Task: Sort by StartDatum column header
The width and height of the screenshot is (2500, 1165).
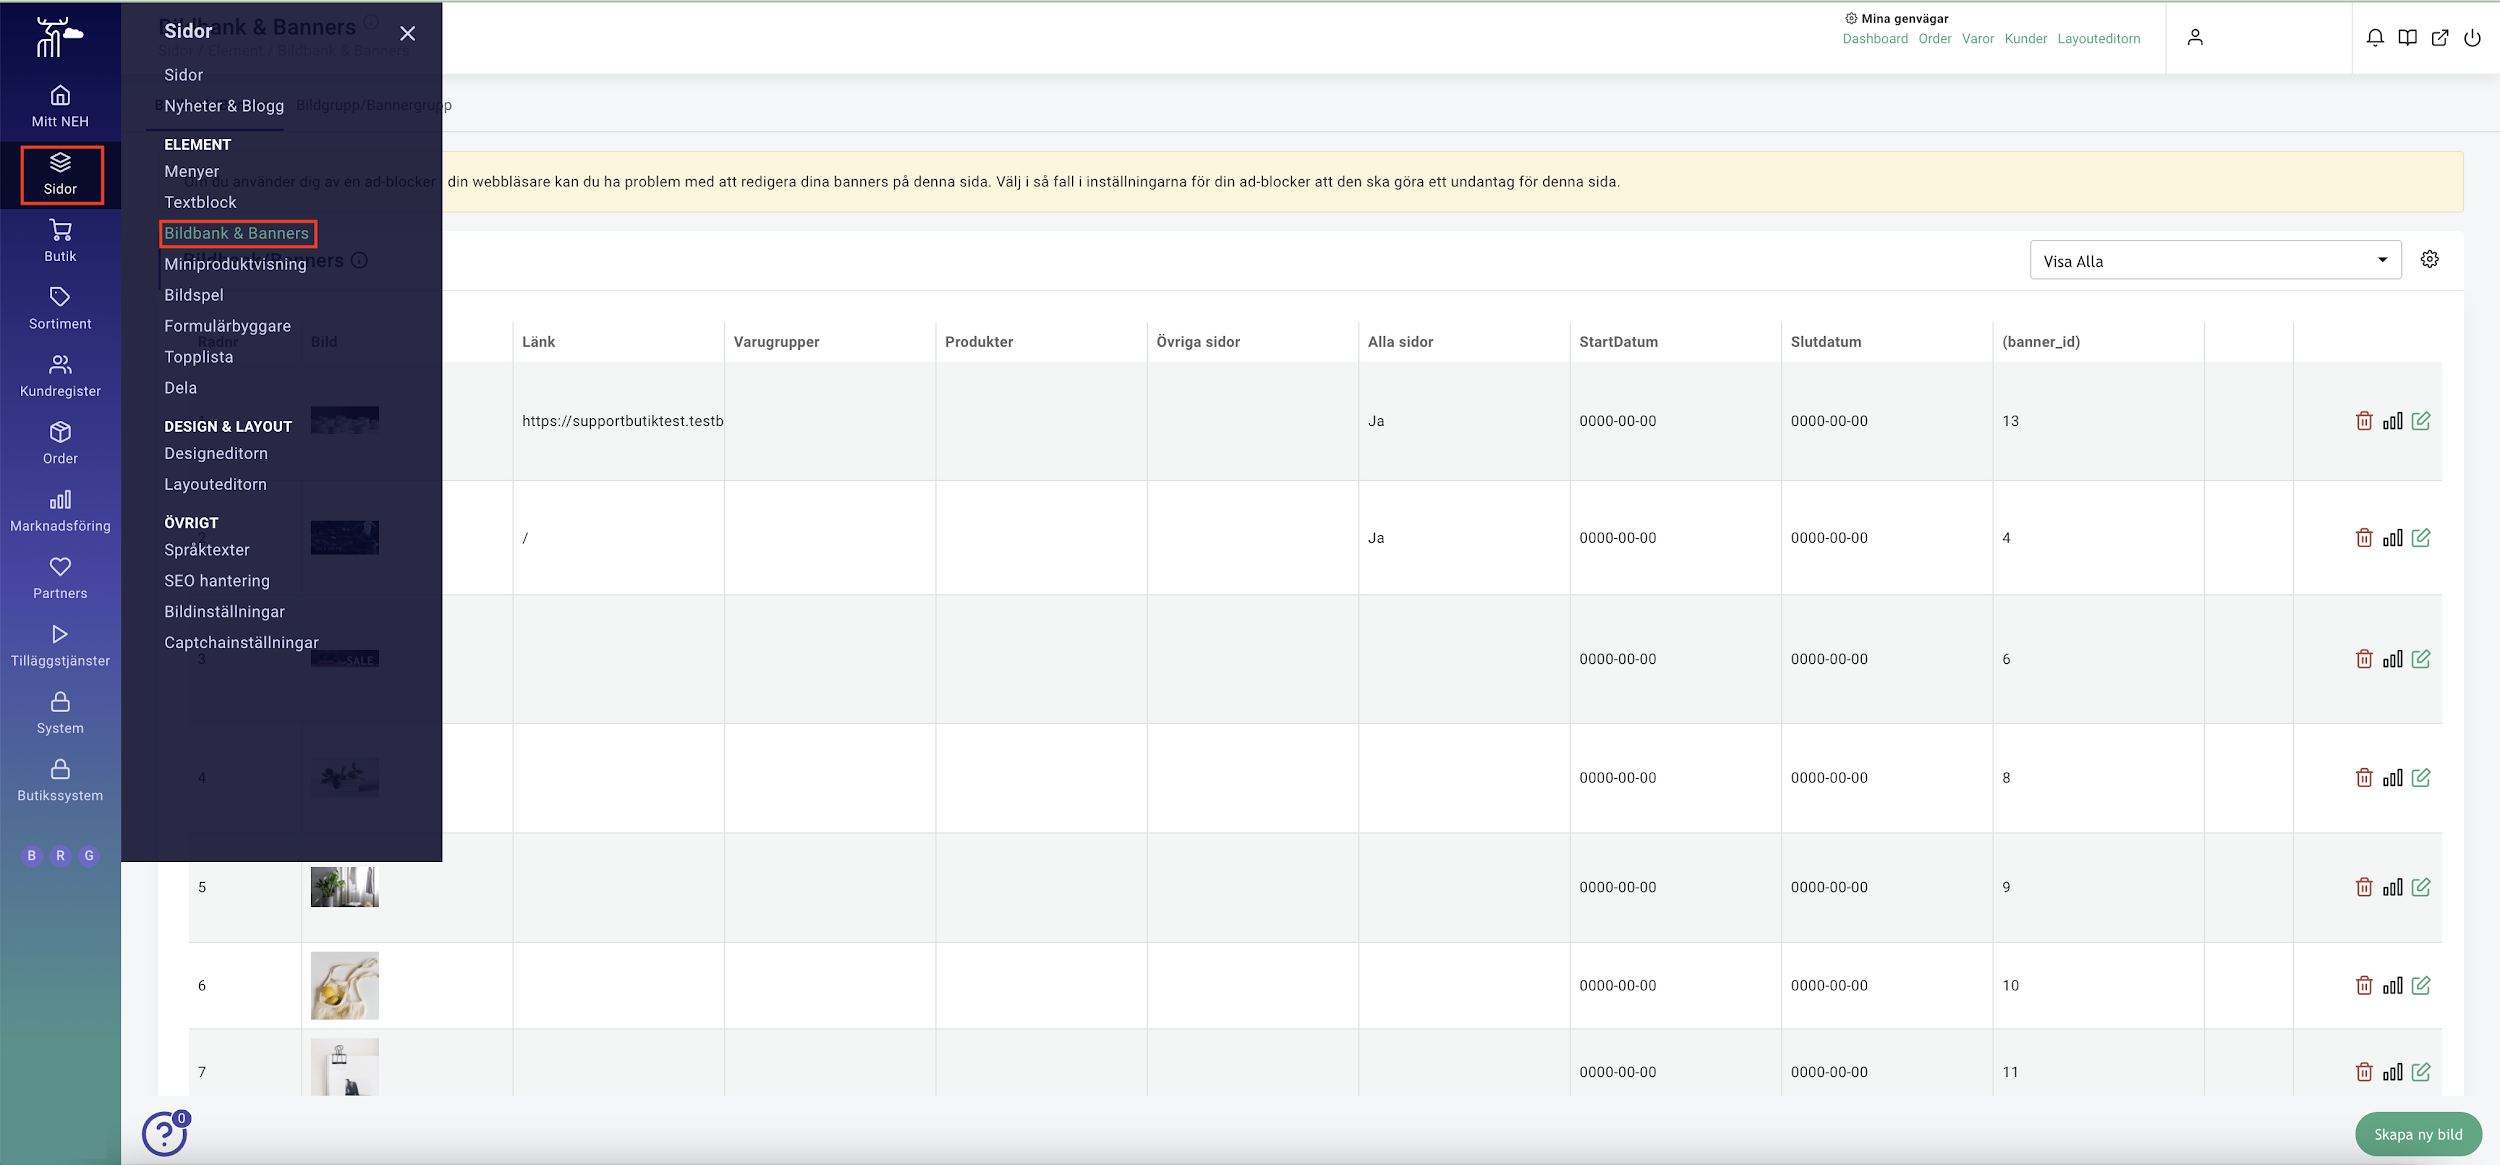Action: click(x=1618, y=342)
